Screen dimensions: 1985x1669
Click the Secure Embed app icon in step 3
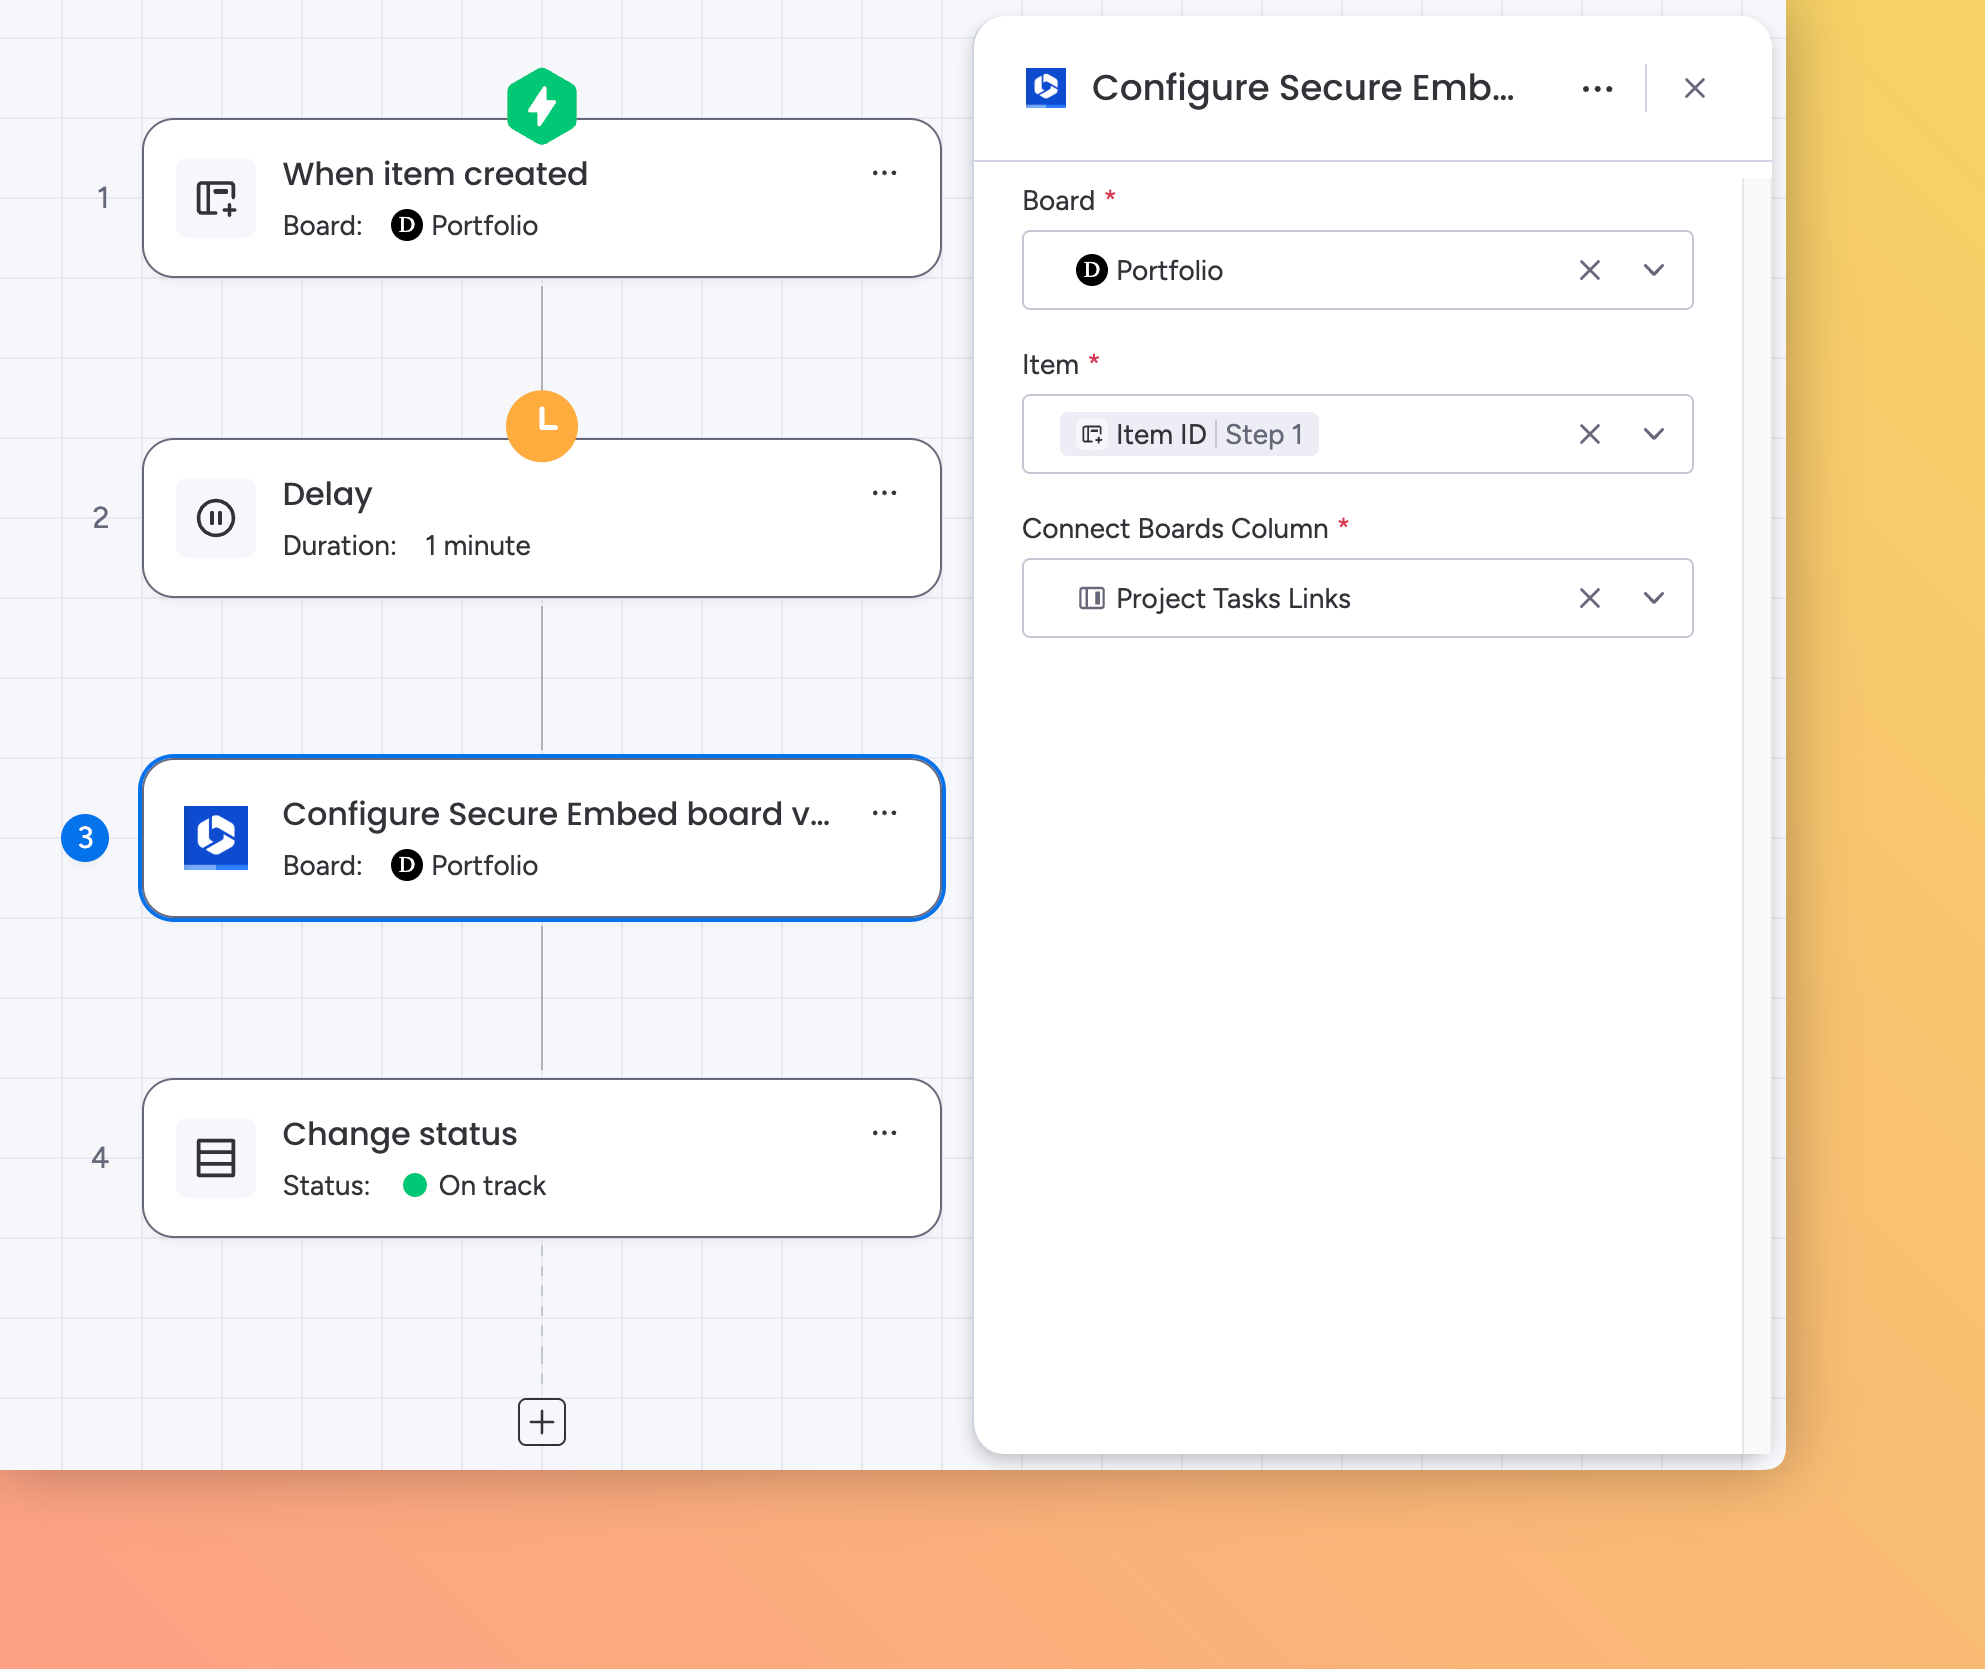coord(216,838)
